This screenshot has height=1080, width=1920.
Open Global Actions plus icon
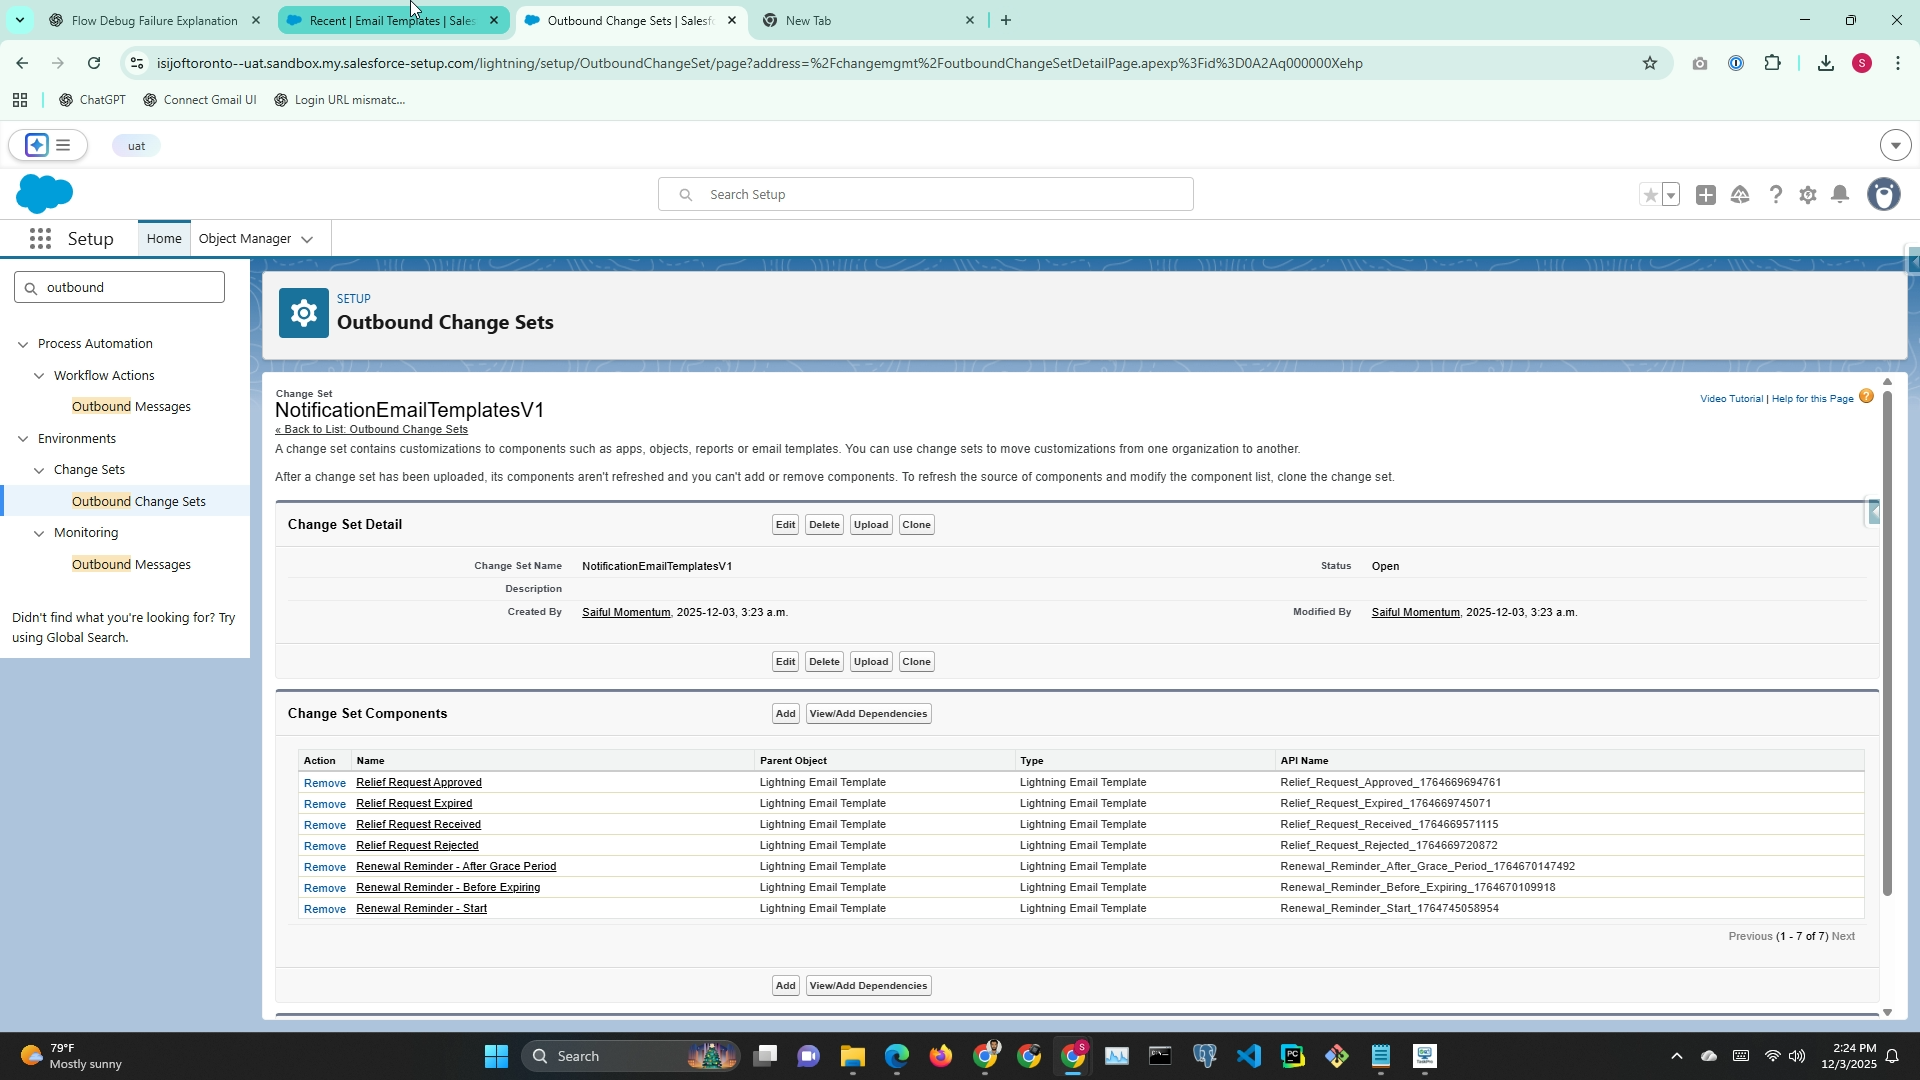coord(1706,195)
